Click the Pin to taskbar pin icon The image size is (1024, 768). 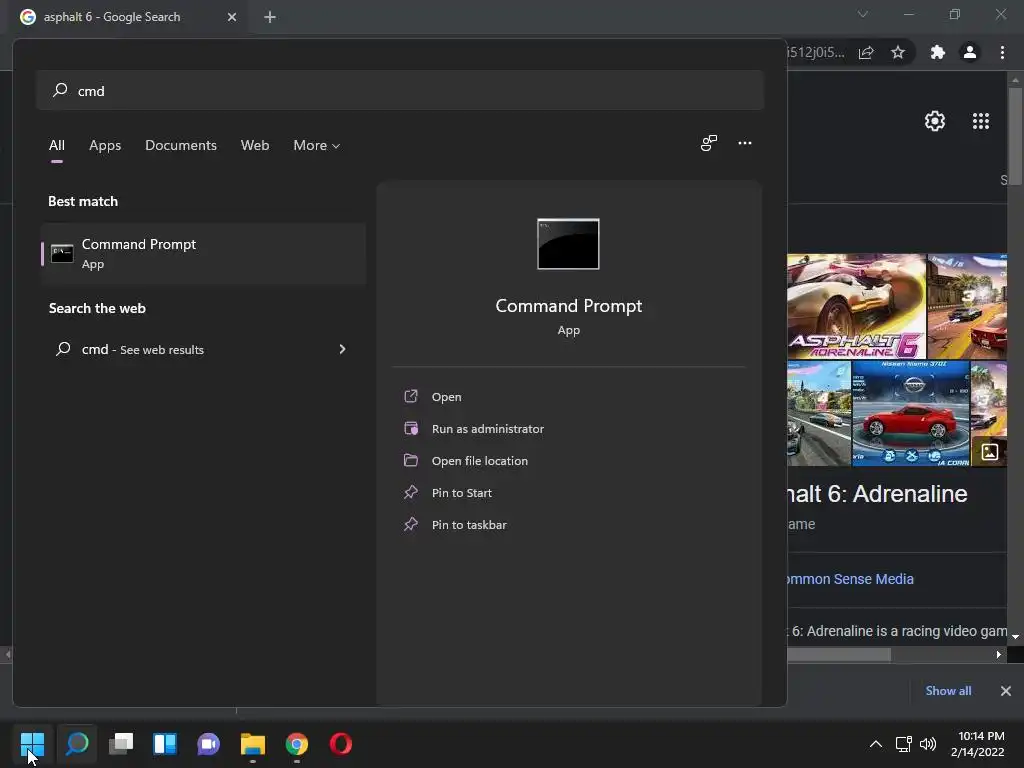click(411, 524)
